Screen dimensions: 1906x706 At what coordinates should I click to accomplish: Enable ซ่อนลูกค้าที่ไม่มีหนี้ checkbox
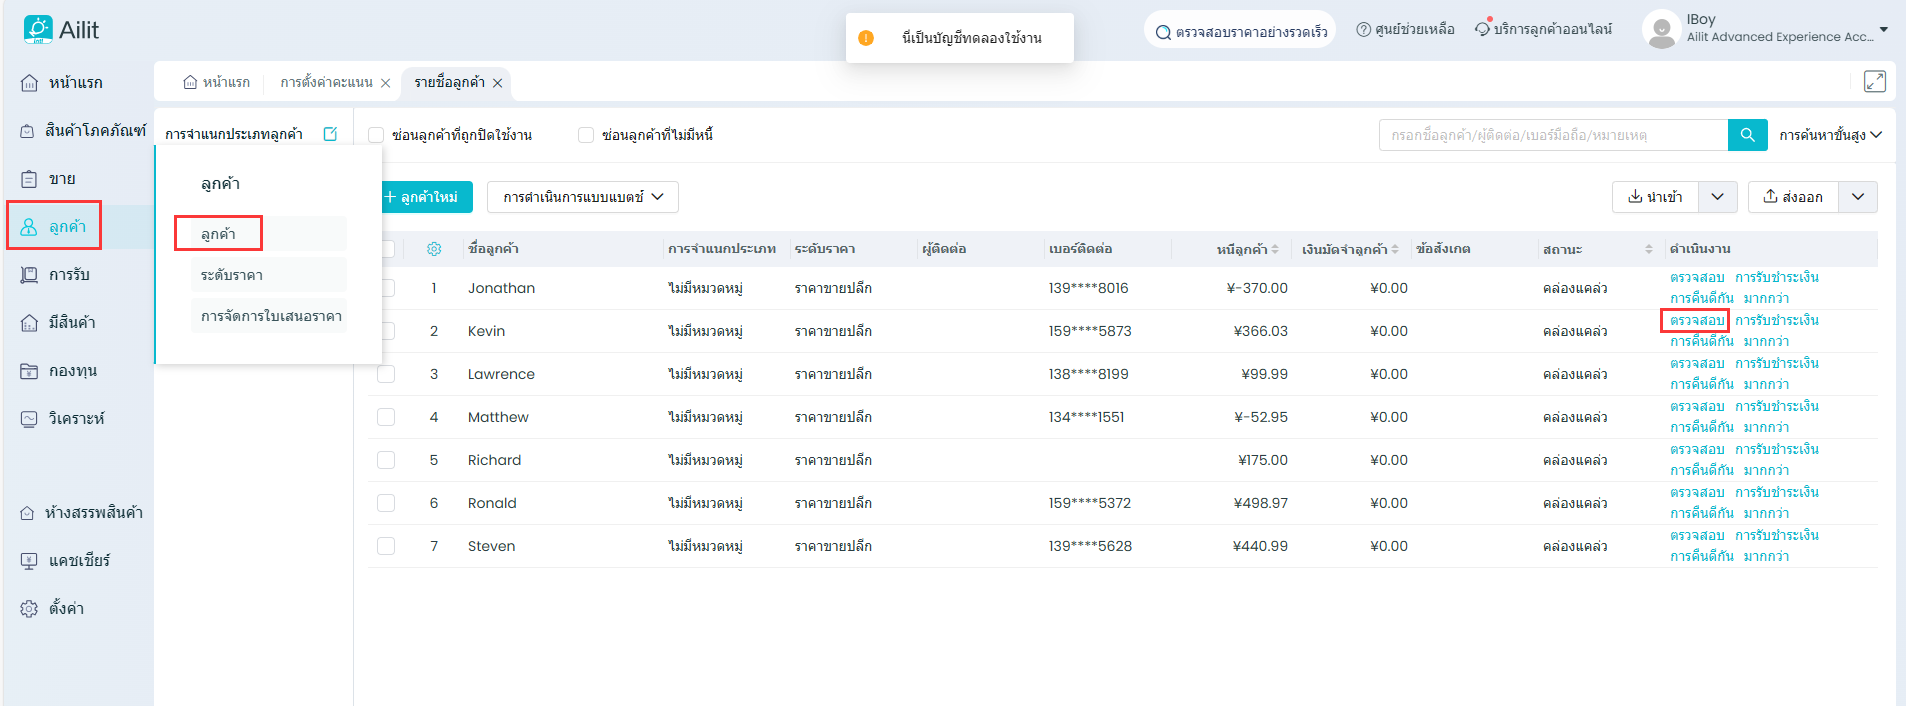pyautogui.click(x=586, y=135)
